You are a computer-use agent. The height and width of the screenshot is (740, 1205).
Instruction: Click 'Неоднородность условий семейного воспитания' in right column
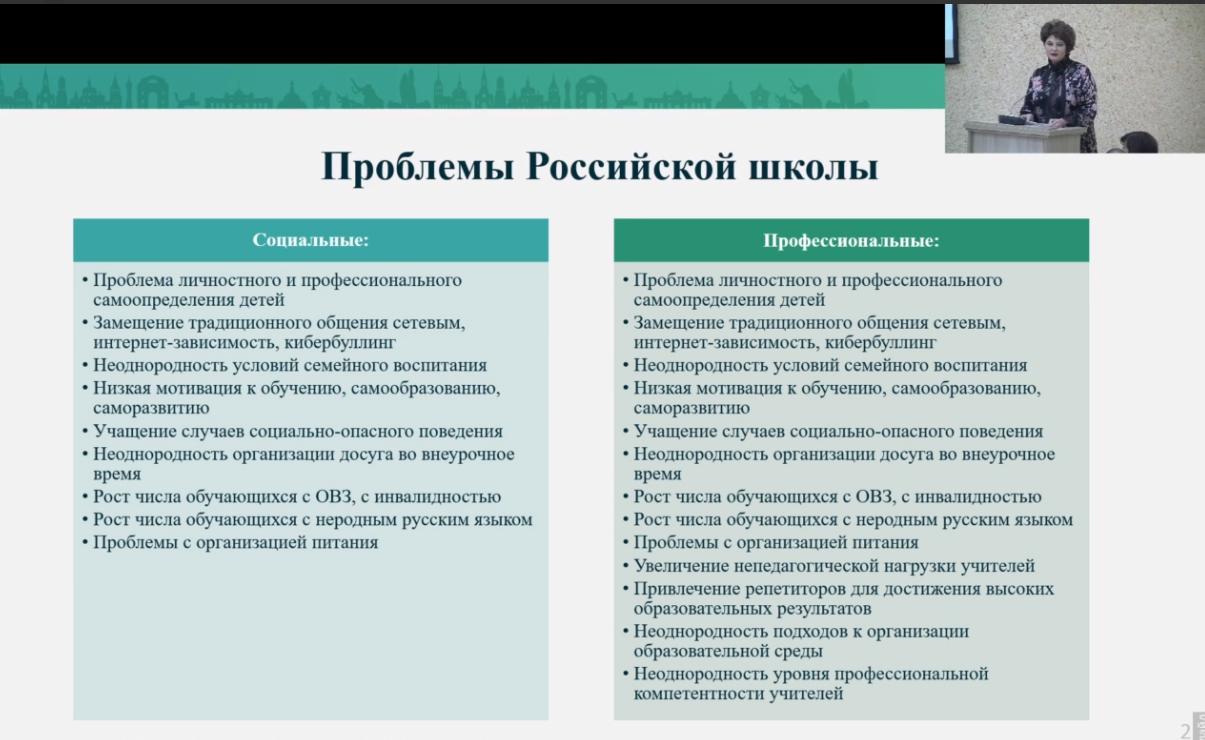[830, 366]
